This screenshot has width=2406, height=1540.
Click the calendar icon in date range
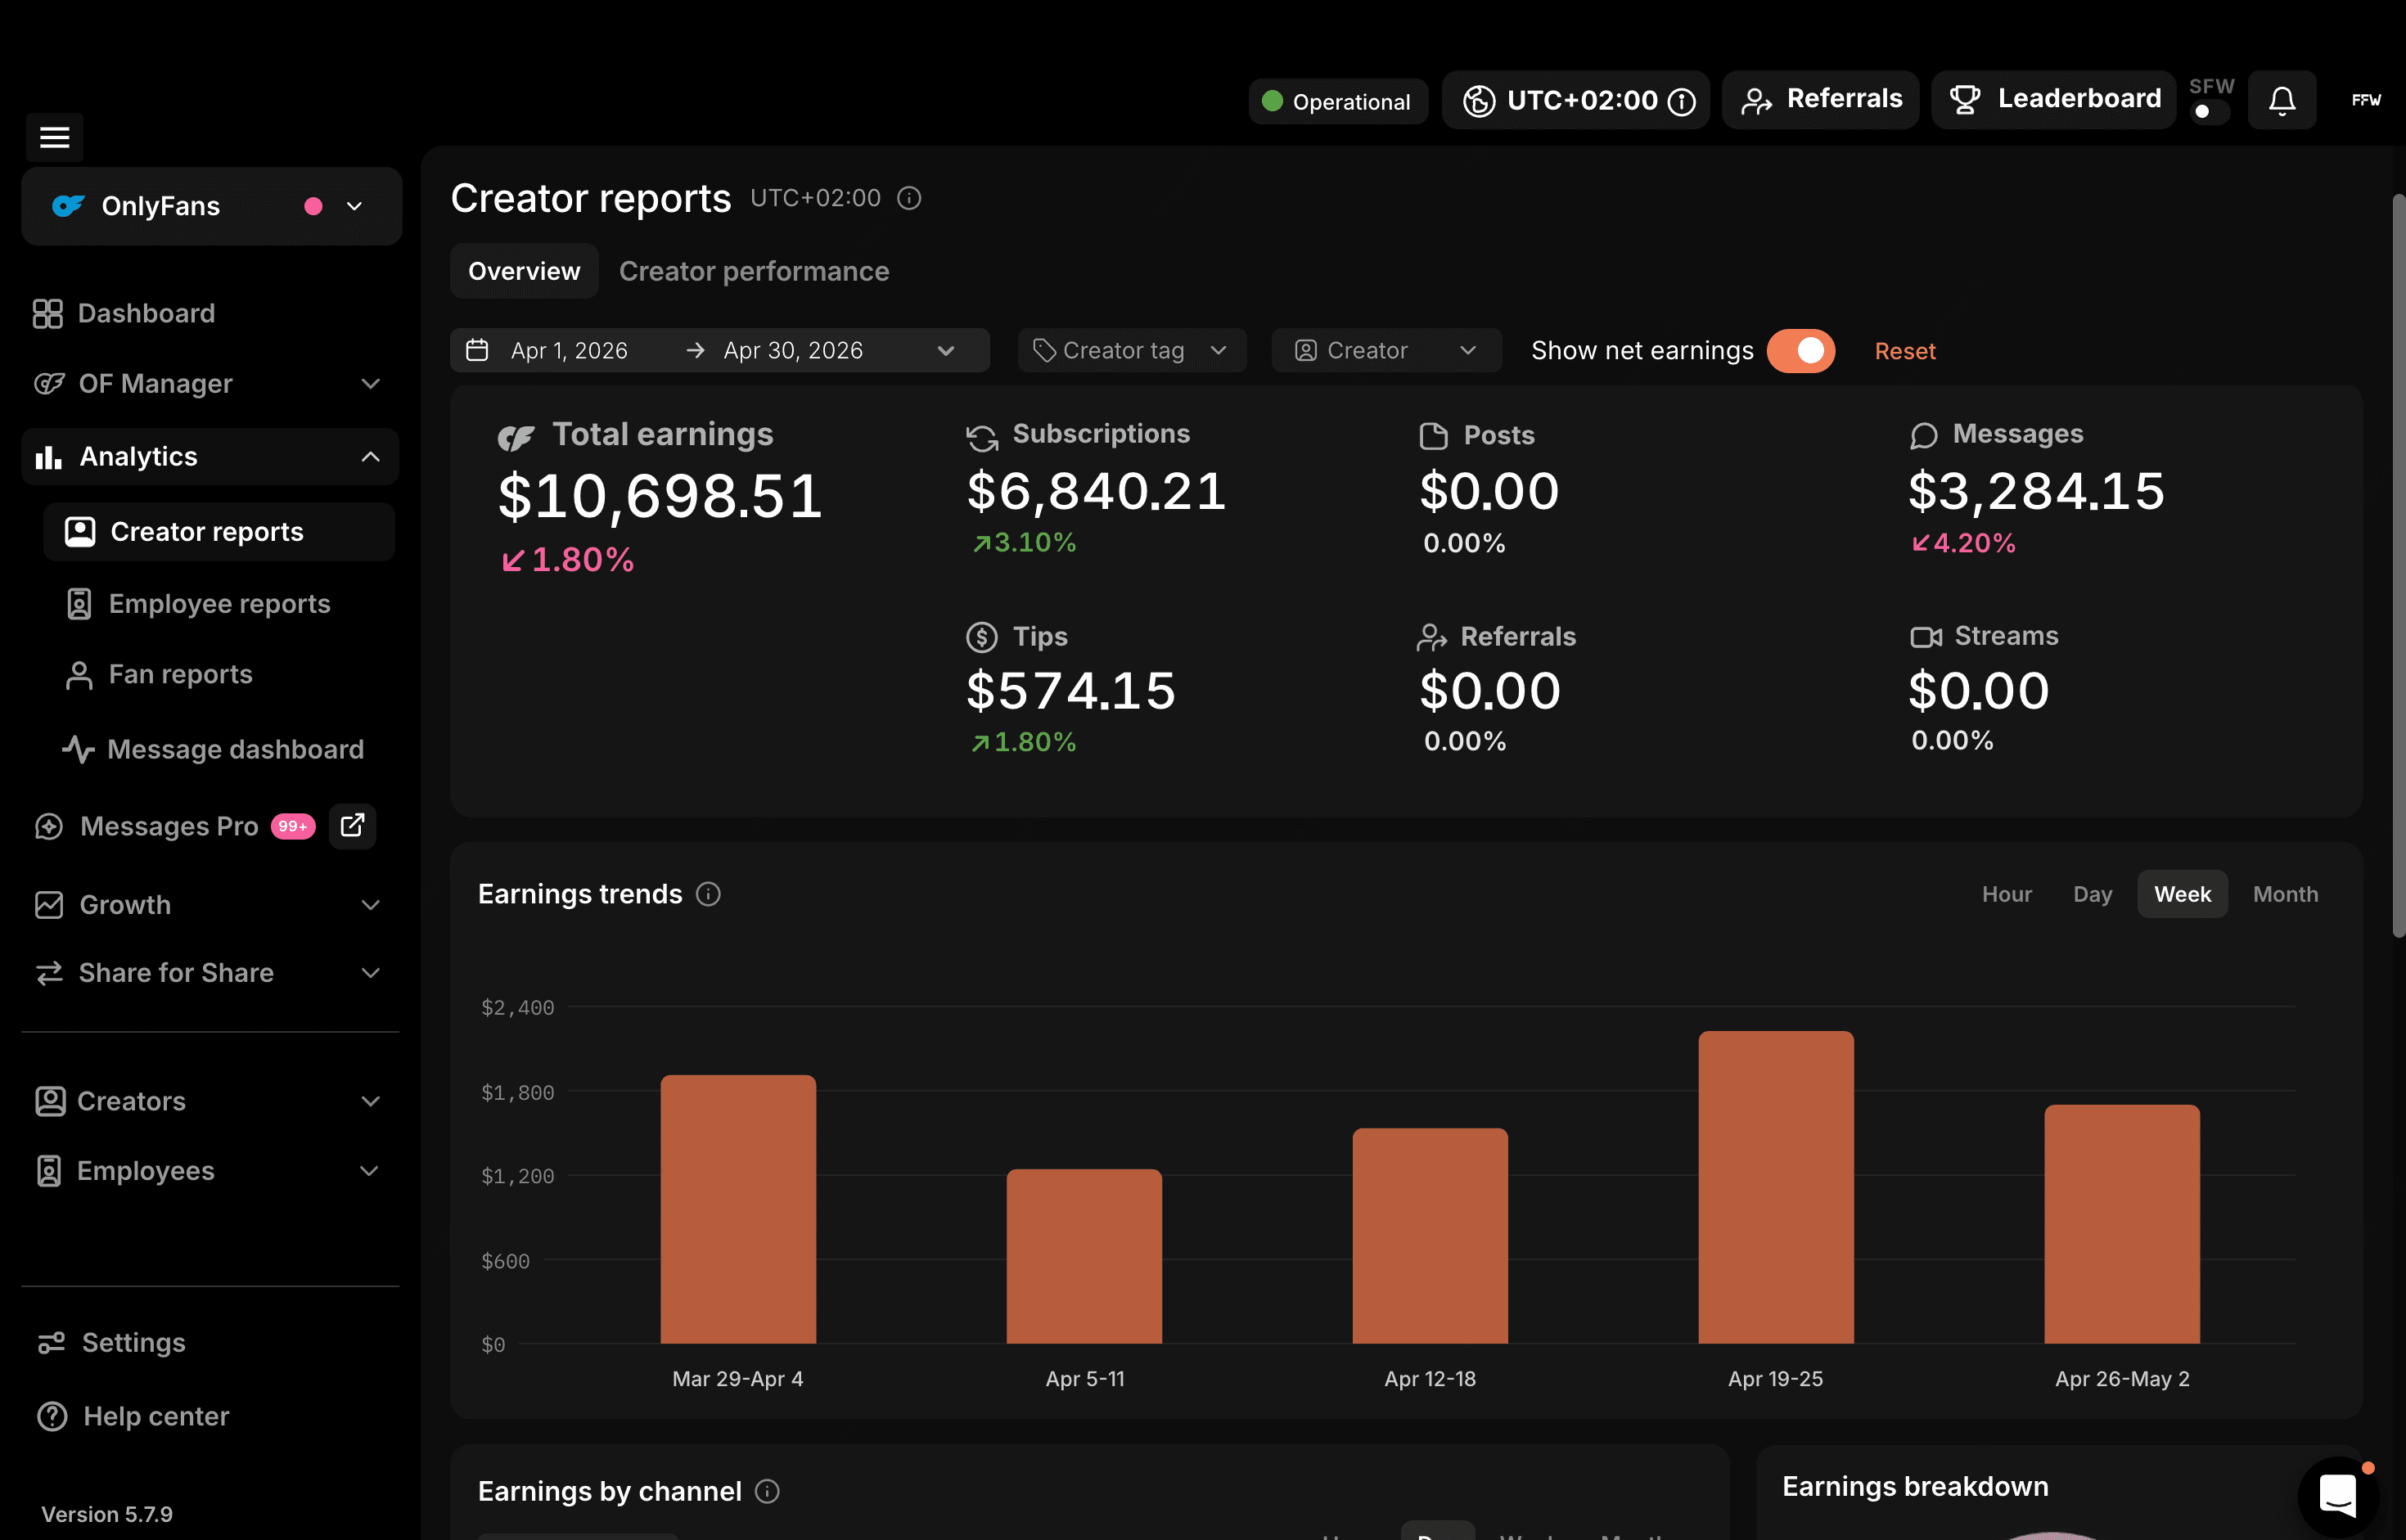click(x=477, y=350)
